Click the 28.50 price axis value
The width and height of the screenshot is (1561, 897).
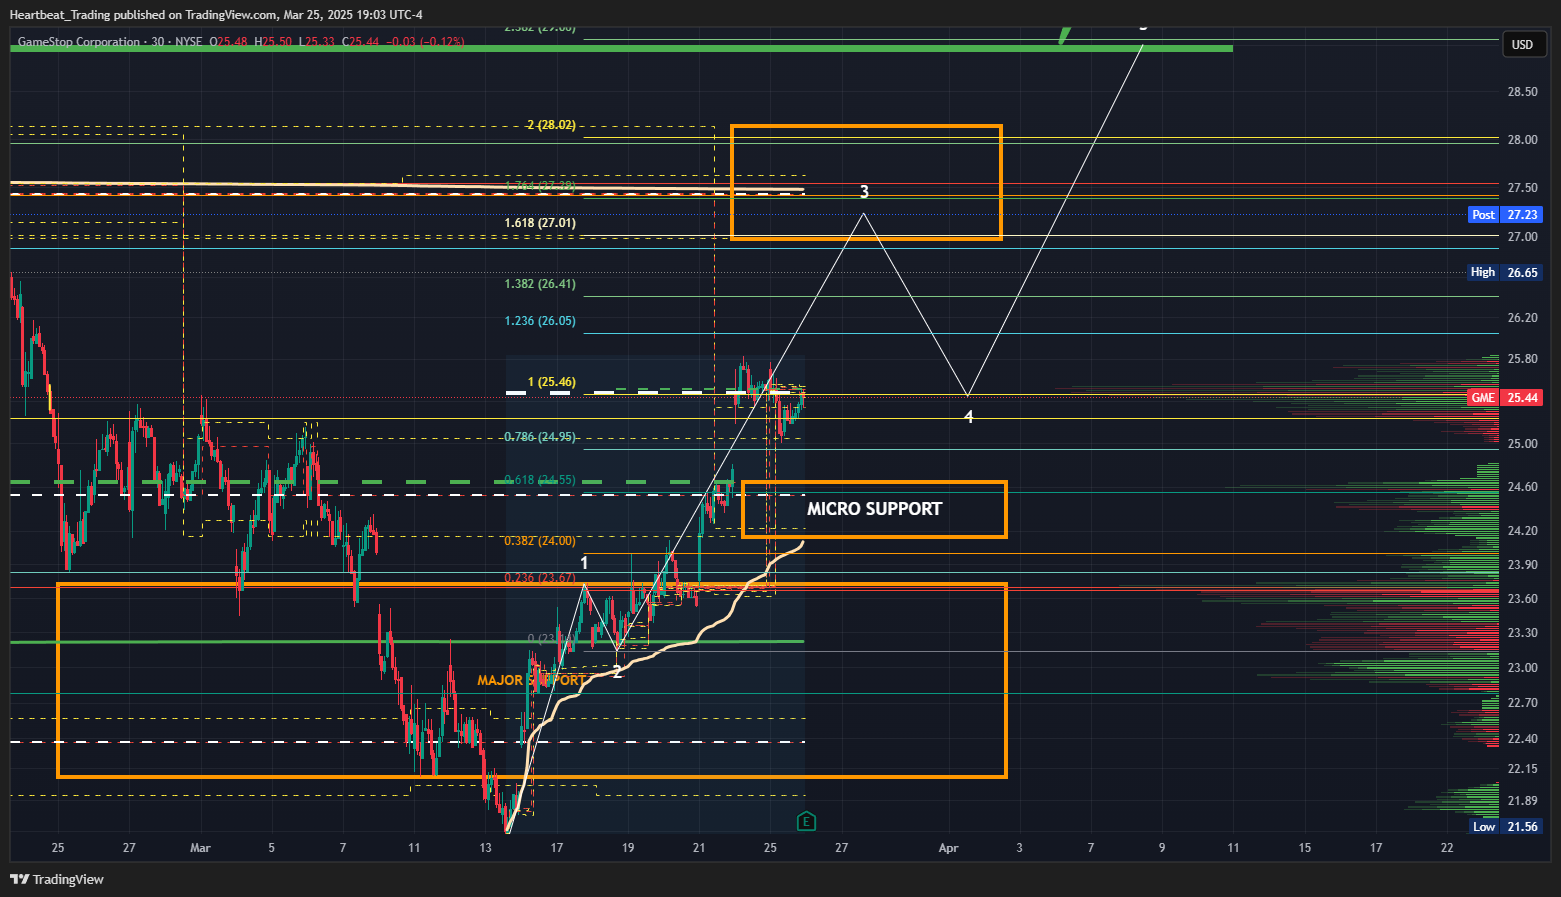pyautogui.click(x=1522, y=92)
